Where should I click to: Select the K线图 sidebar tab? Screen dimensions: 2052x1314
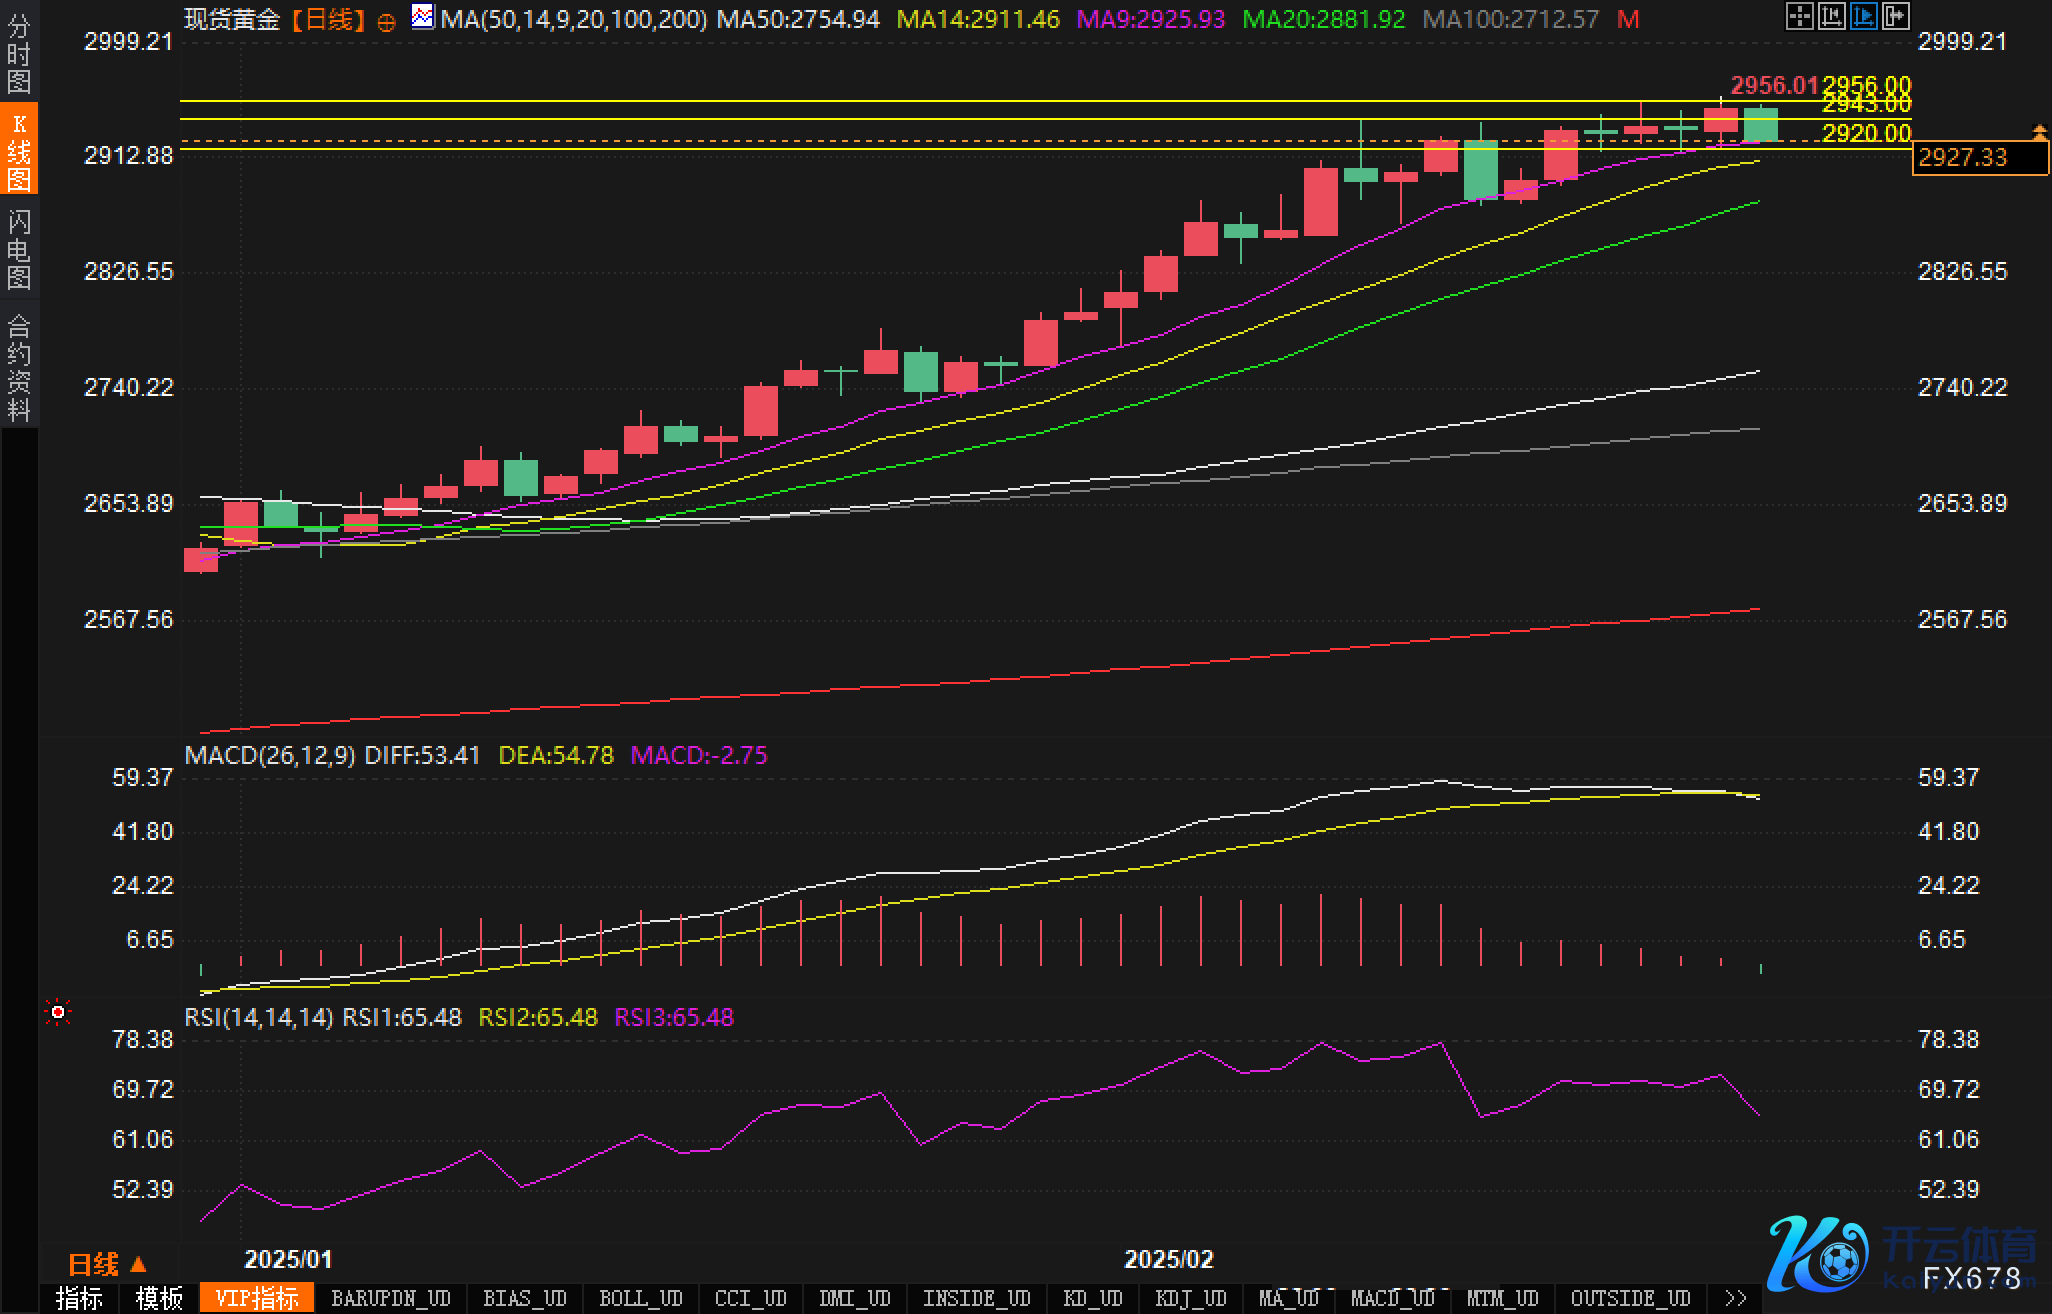[19, 150]
